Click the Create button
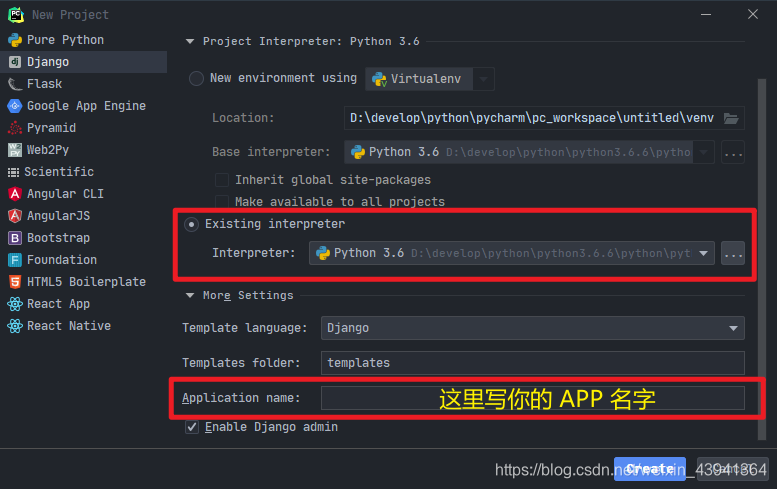This screenshot has width=777, height=489. [650, 469]
